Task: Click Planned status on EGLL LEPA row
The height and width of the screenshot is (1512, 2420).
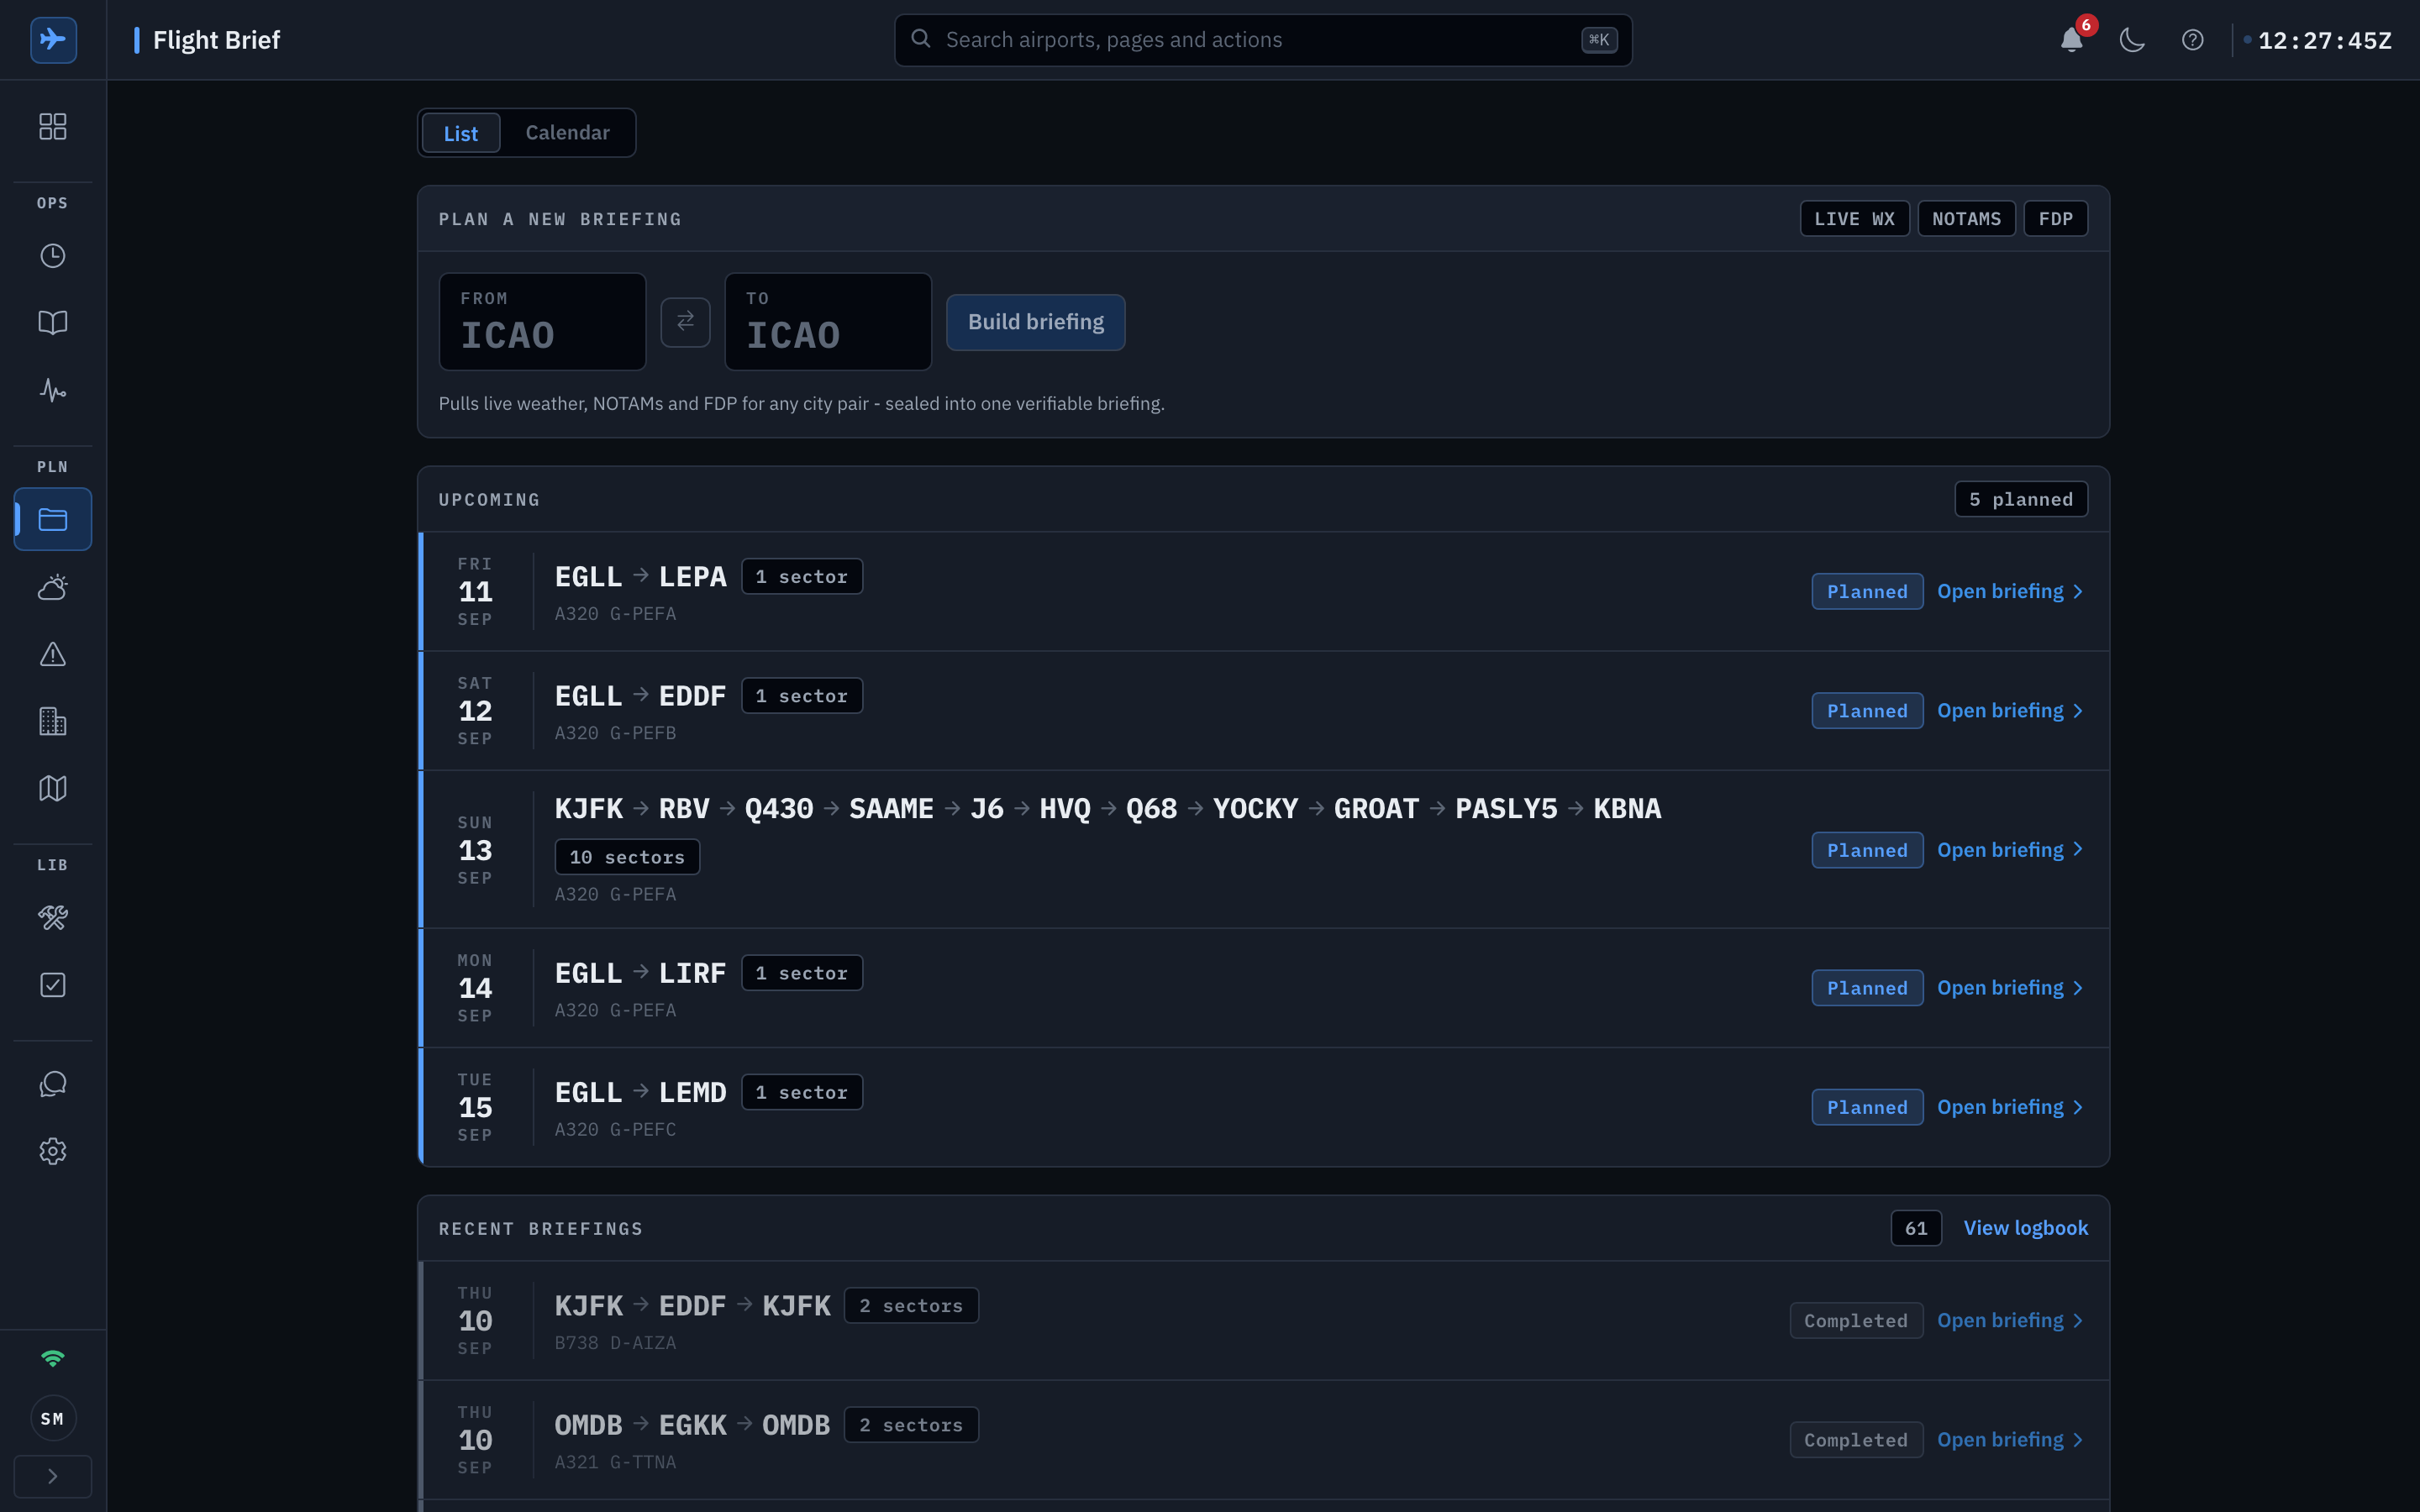Action: (x=1867, y=591)
